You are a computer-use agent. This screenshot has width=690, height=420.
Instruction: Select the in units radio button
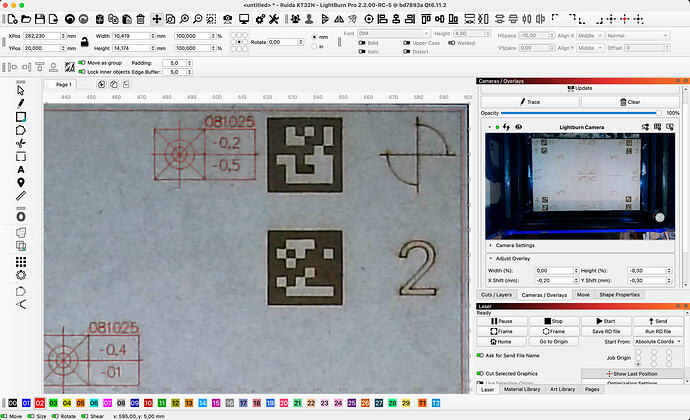click(x=314, y=46)
